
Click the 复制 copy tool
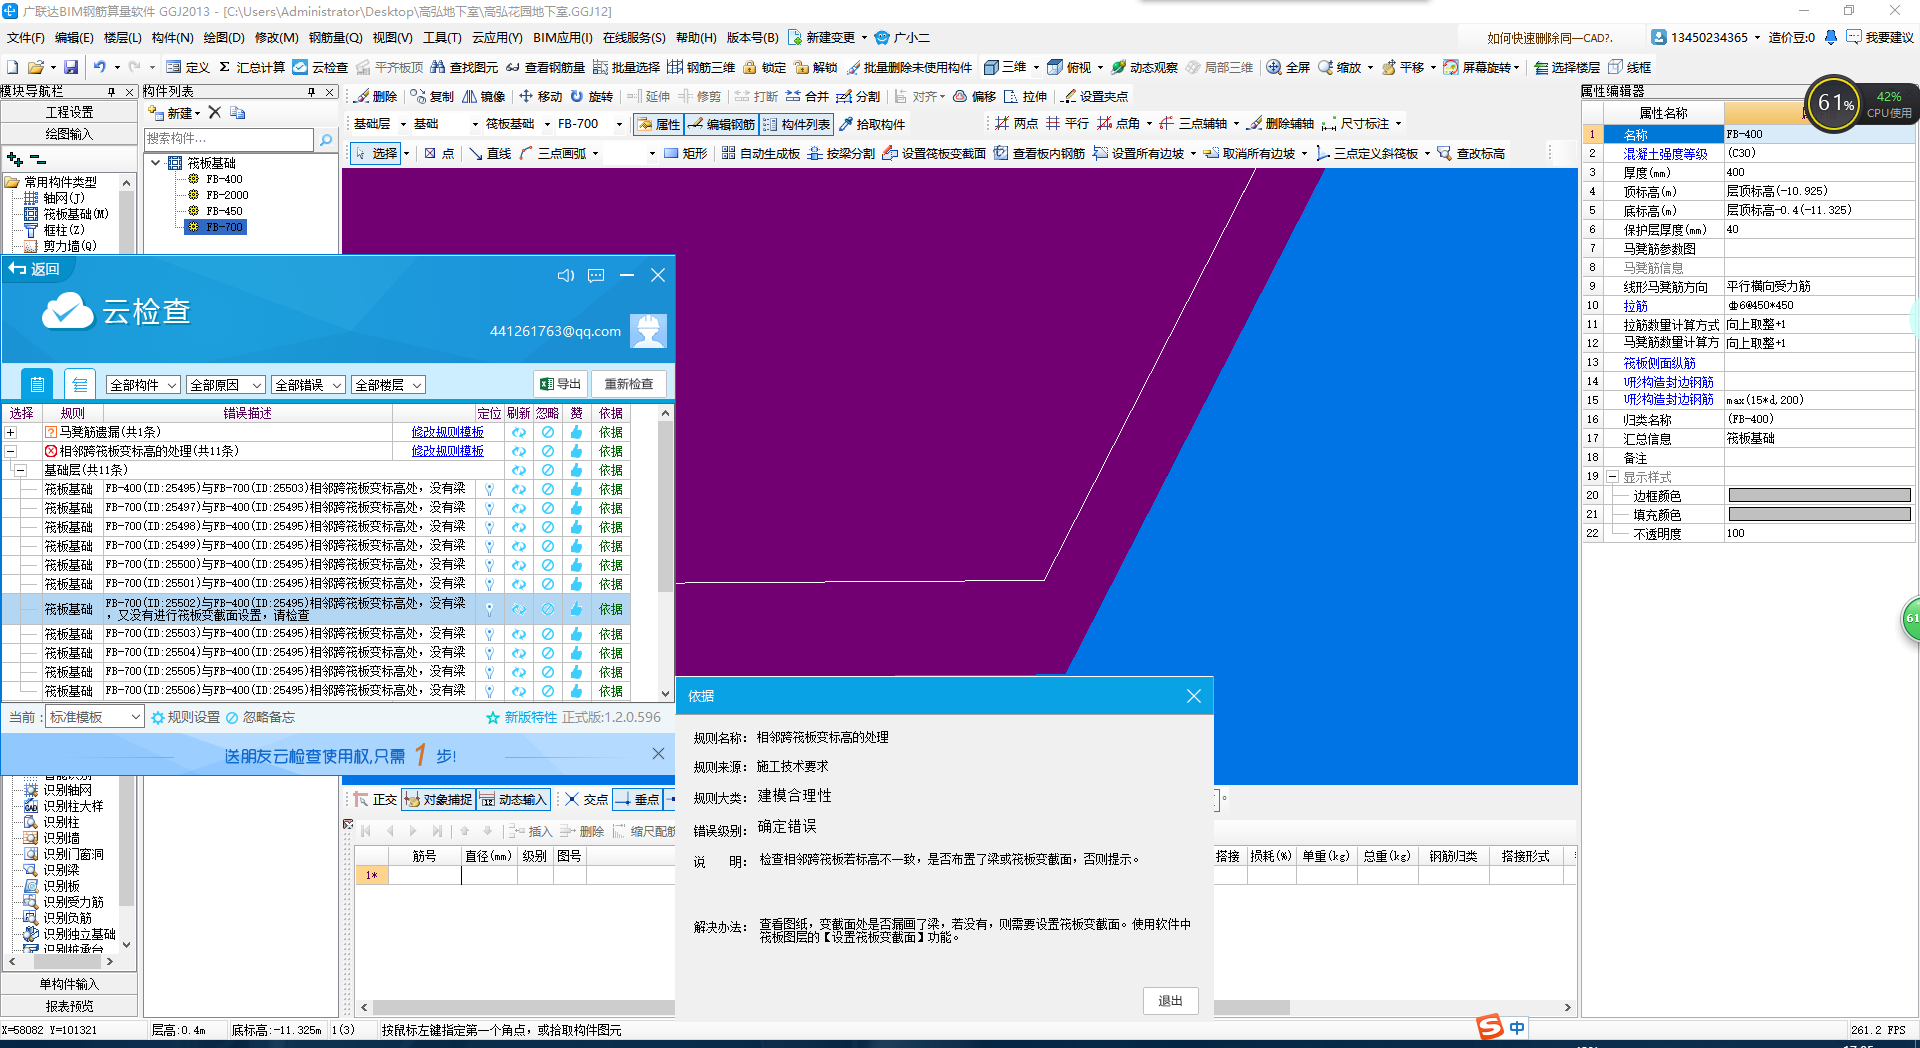point(432,96)
